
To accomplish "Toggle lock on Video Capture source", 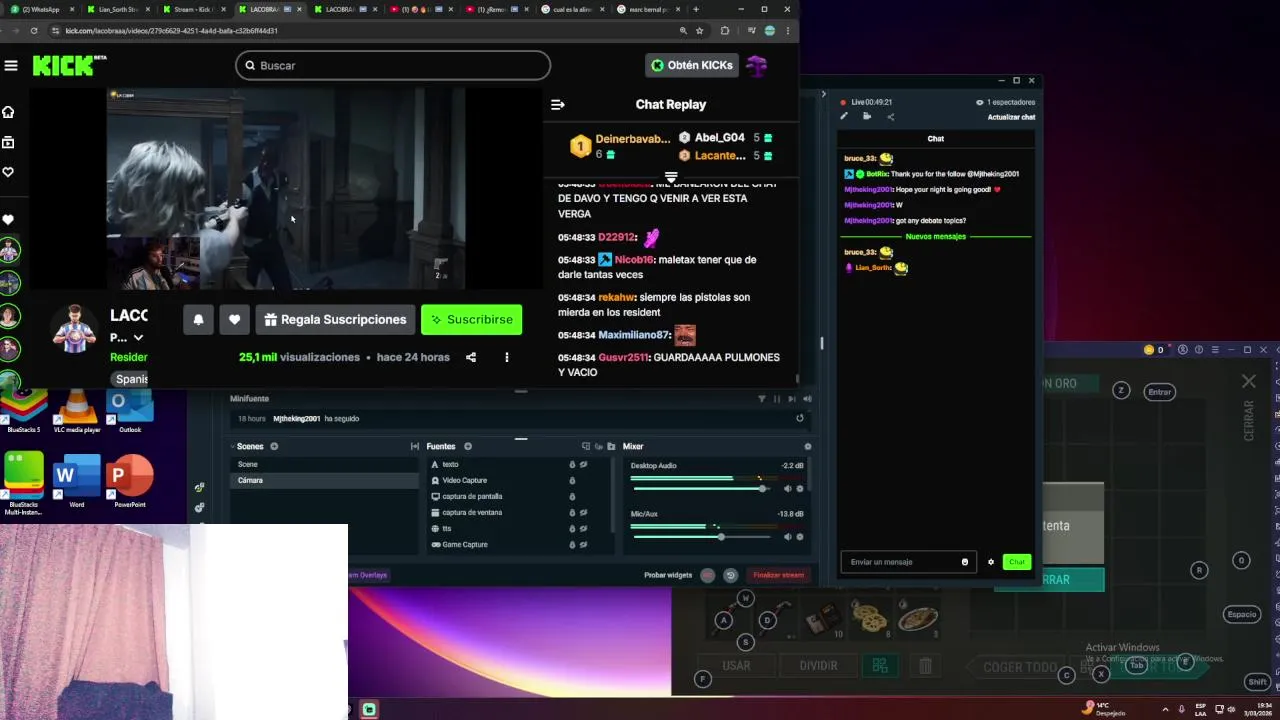I will (572, 481).
